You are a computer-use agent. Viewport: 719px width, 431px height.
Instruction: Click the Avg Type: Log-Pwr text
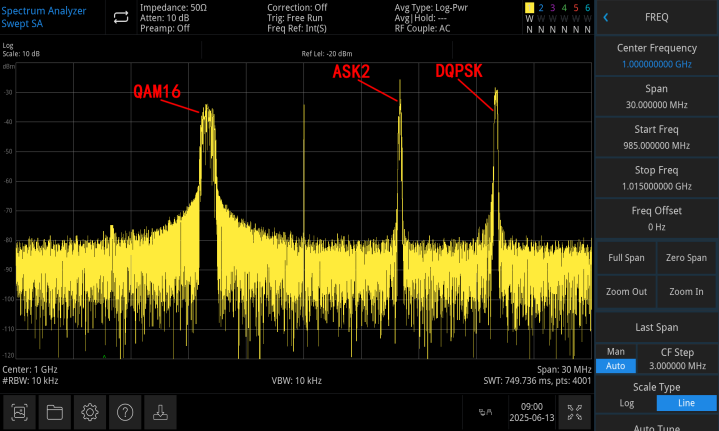point(431,8)
